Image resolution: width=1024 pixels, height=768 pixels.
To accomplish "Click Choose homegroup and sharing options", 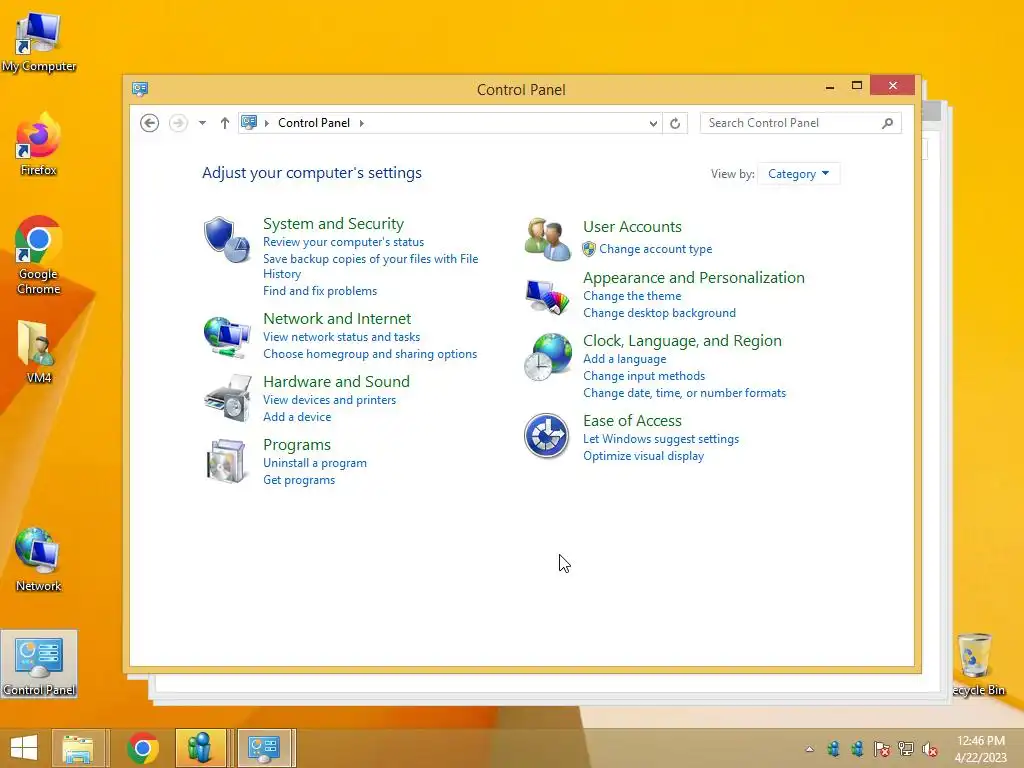I will 370,354.
